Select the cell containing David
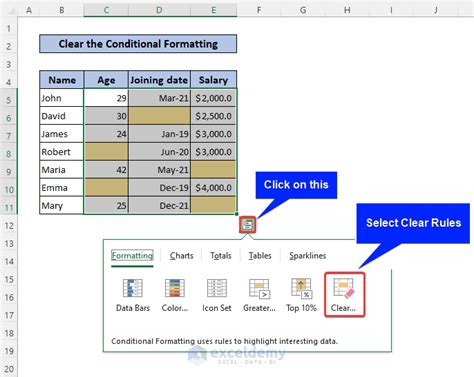This screenshot has height=377, width=474. point(62,116)
